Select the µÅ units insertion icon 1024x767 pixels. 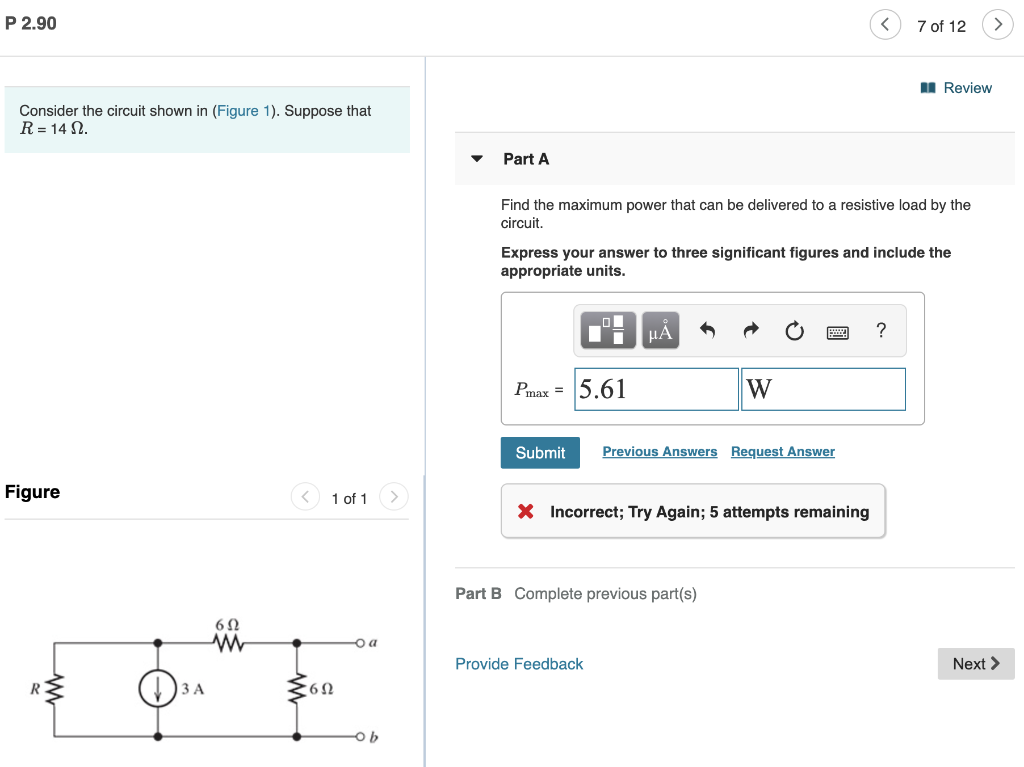[659, 330]
